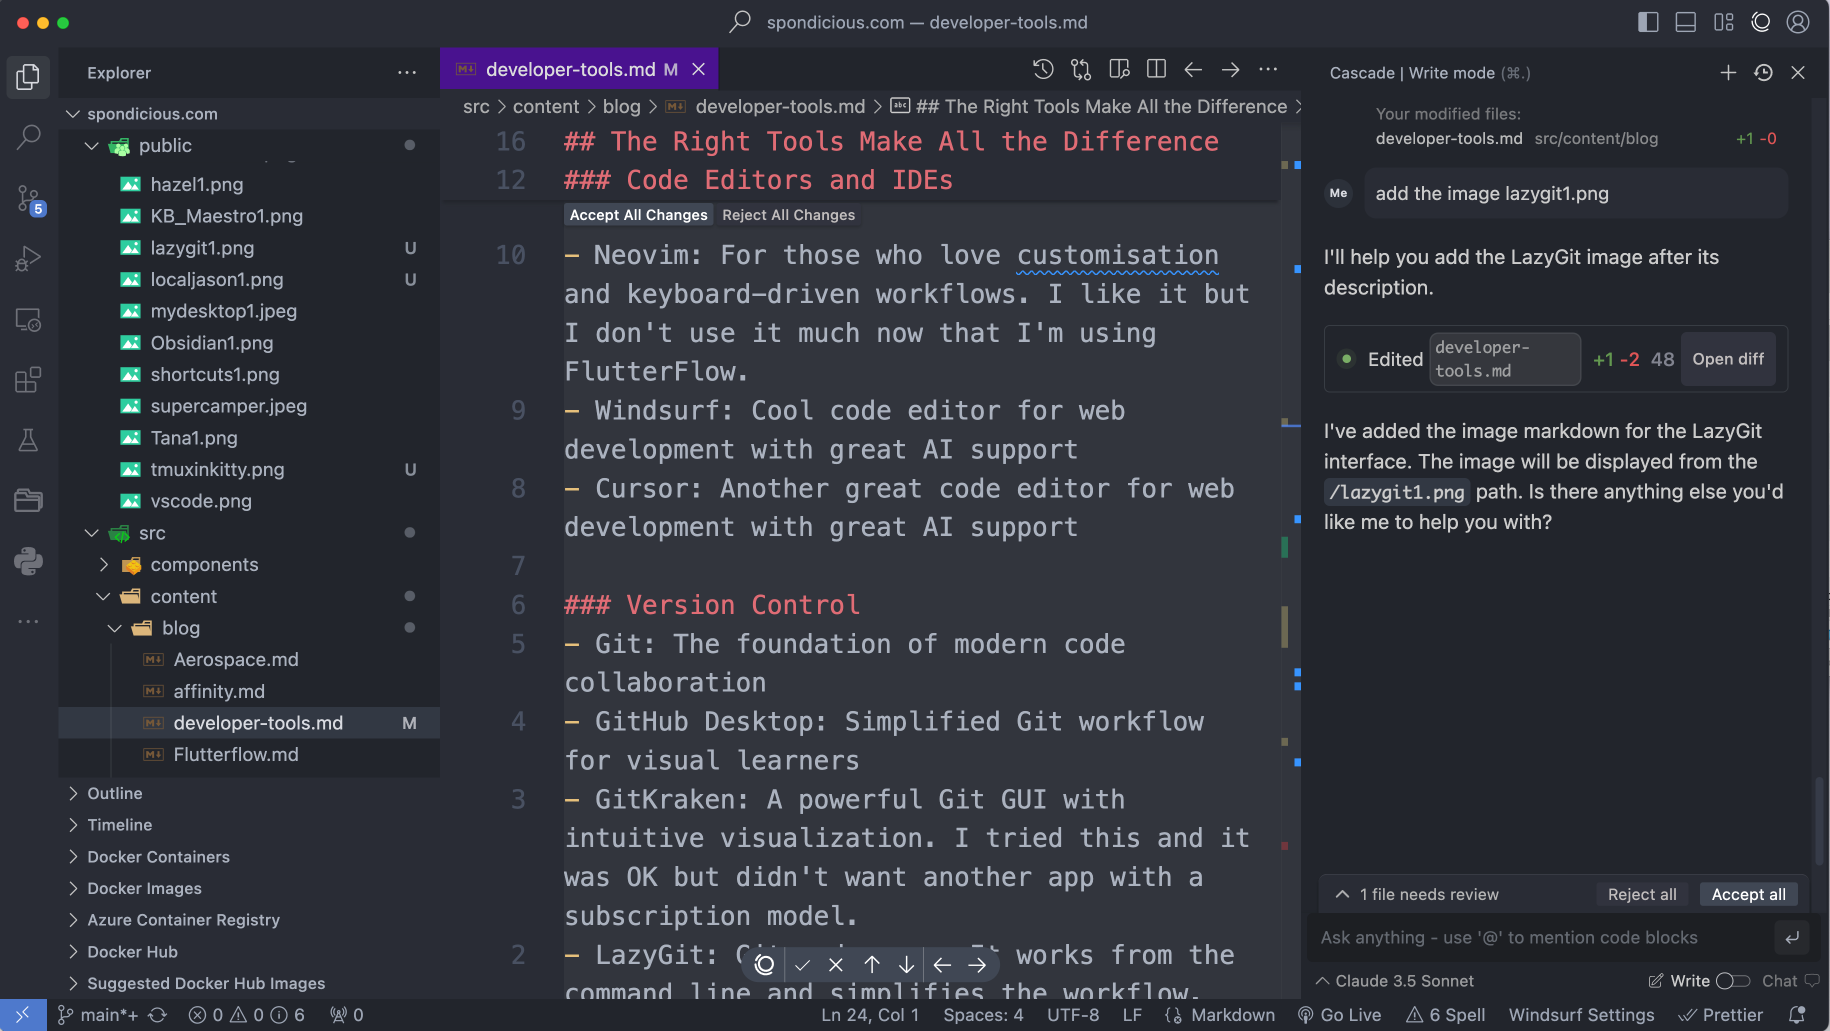
Task: Toggle Write/Chat mode switch in Cascade
Action: (1733, 981)
